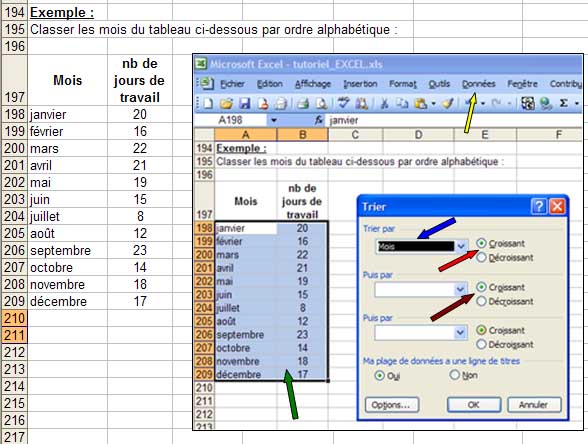
Task: Choose Oui for ligne de titres
Action: pos(380,375)
